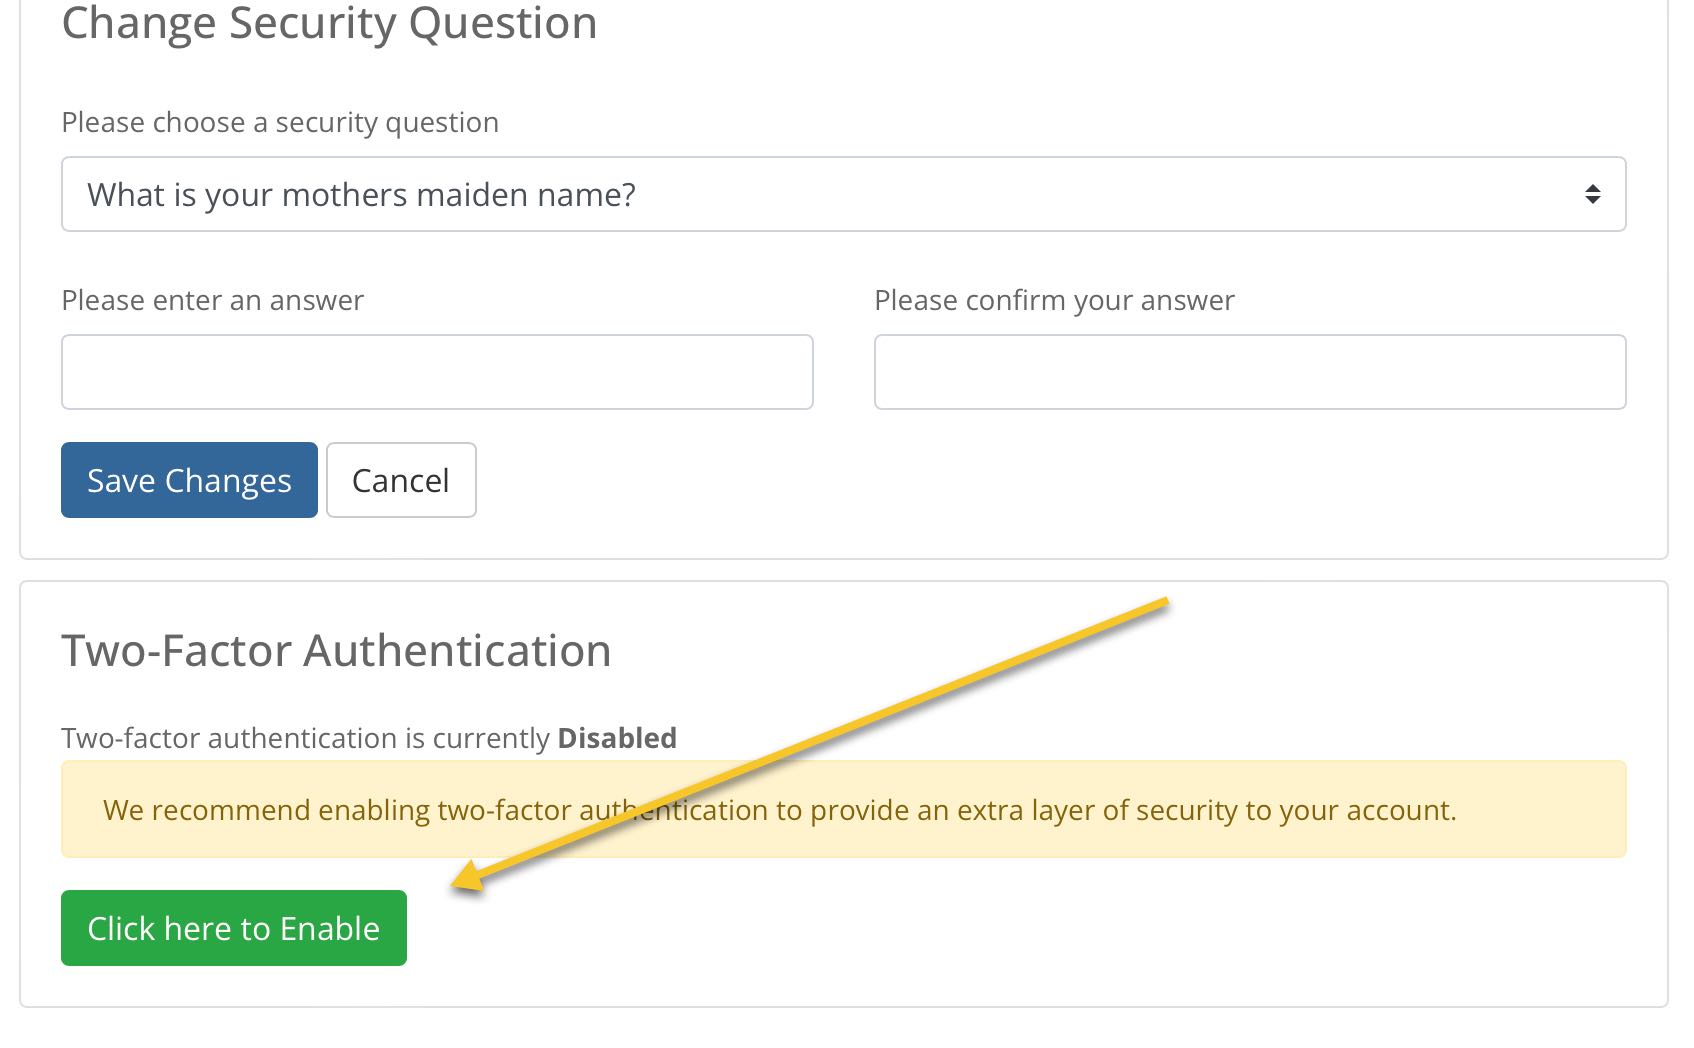1694x1048 pixels.
Task: Click the bold 'Disabled' status text
Action: point(617,738)
